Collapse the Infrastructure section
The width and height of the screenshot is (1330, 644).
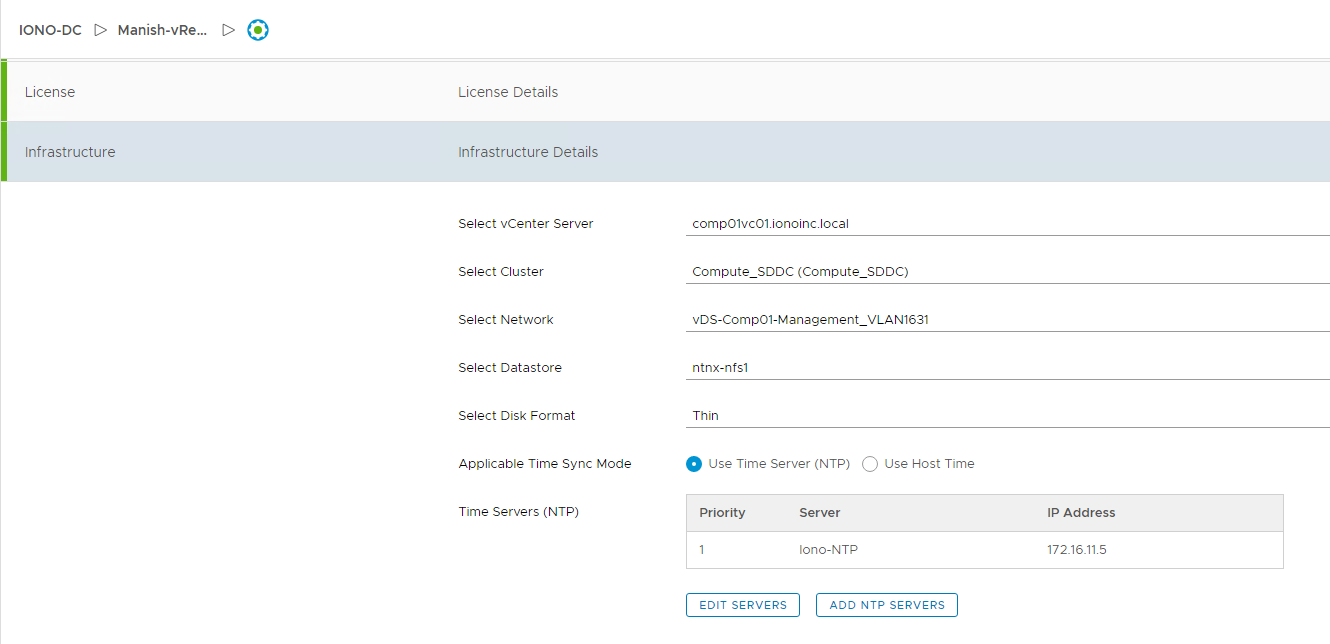(70, 152)
